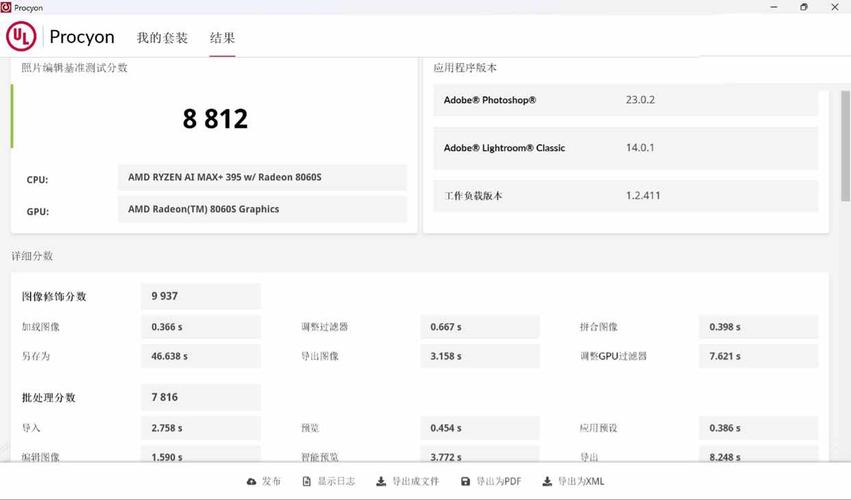Restore down the Procyon window

pos(804,7)
